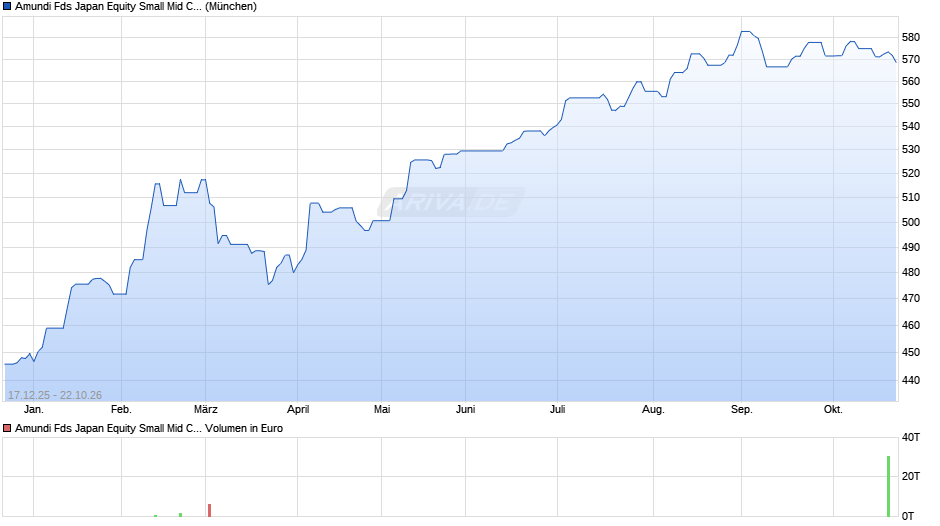
Task: Click the 490 price axis value
Action: coord(911,247)
